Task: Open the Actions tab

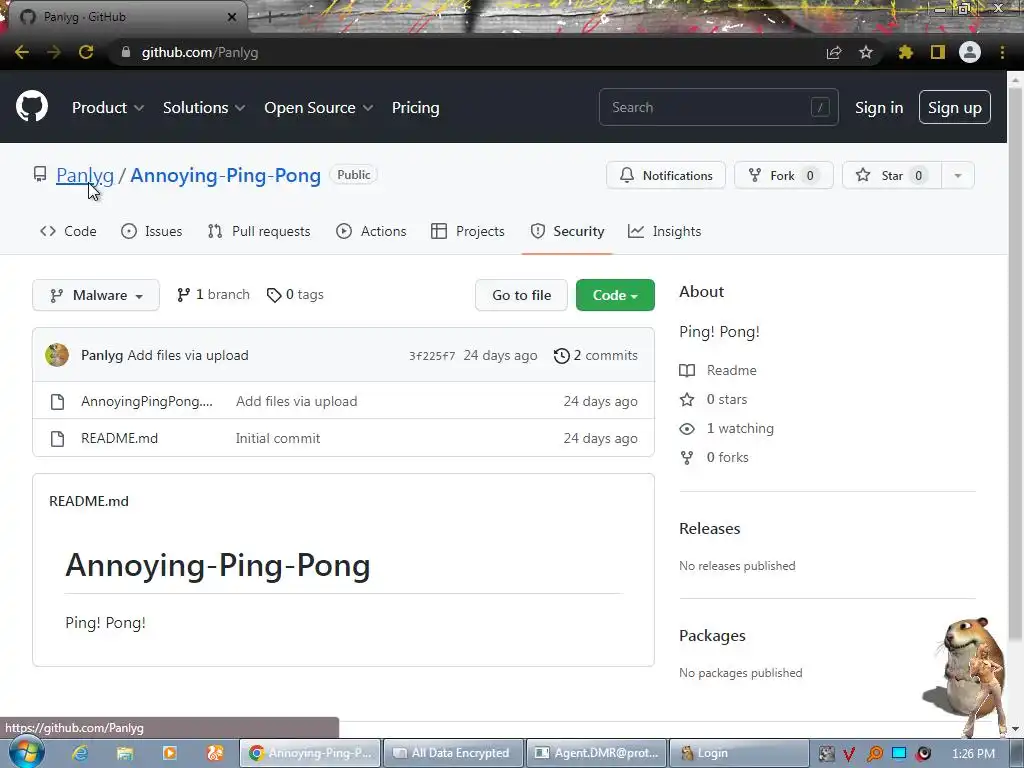Action: point(371,231)
